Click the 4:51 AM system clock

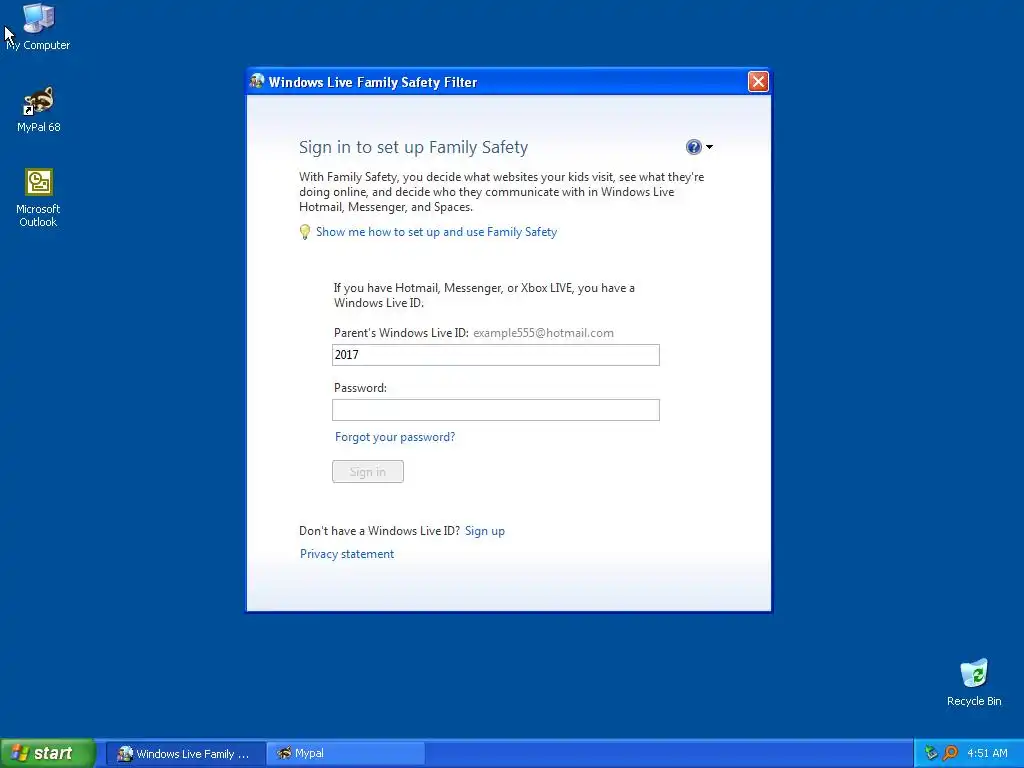pos(987,754)
